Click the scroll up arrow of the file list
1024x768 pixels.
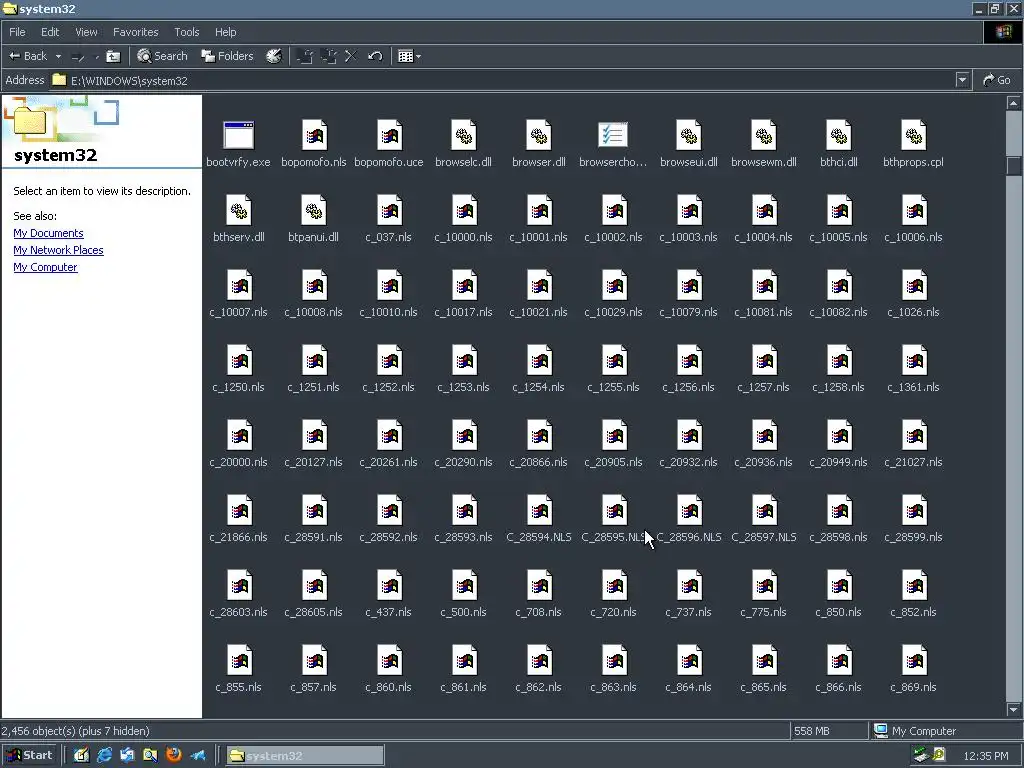point(1014,103)
